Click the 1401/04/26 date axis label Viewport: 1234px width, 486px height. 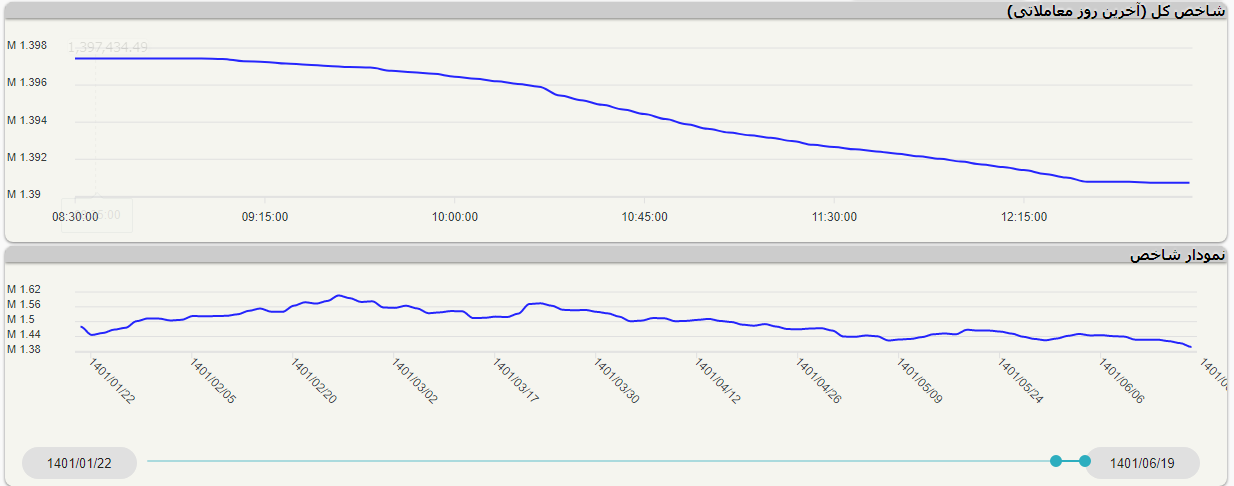[x=819, y=381]
